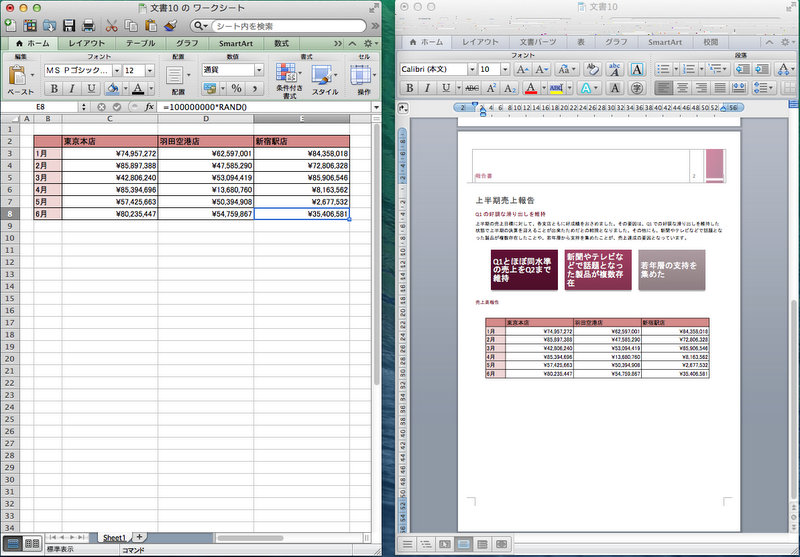This screenshot has width=800, height=557.
Task: Open Excel fill color dropdown arrow
Action: [126, 89]
